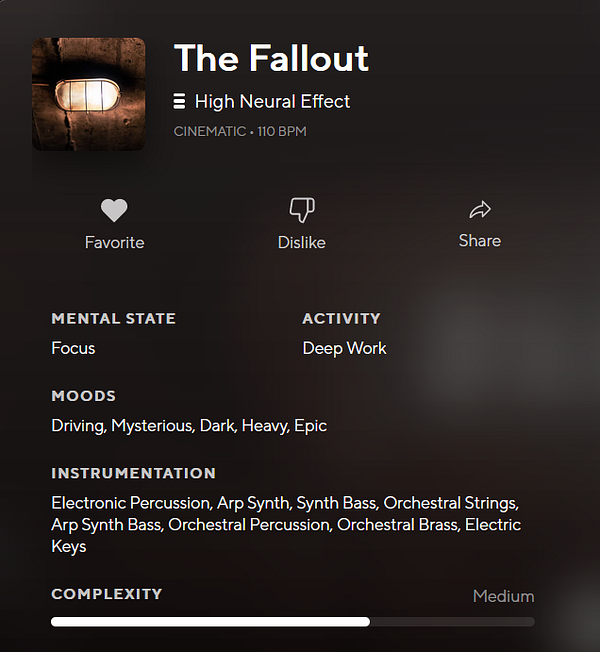Select the track title The Fallout
Viewport: 600px width, 652px height.
pyautogui.click(x=271, y=58)
